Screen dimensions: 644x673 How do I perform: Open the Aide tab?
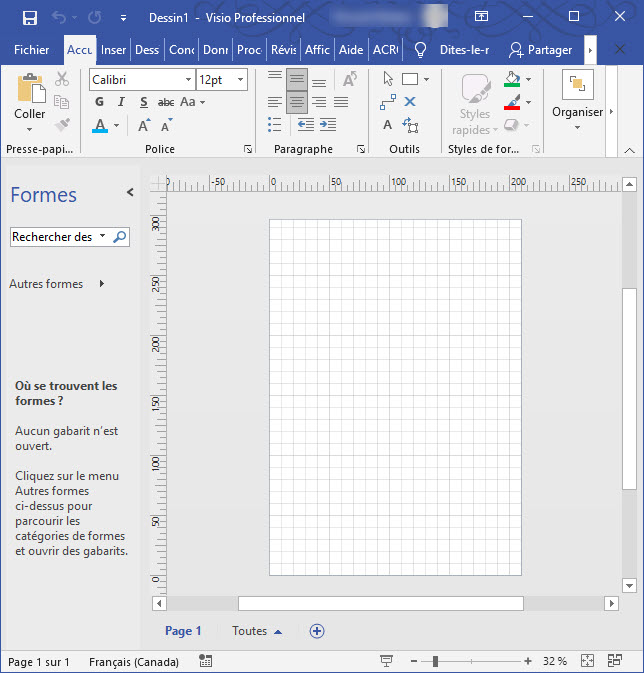coord(351,50)
